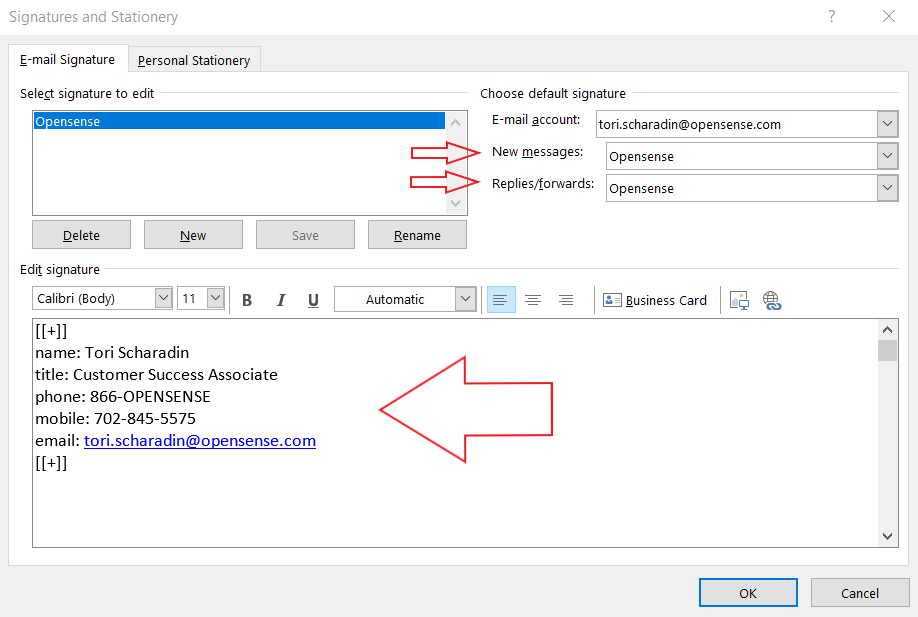Switch to the Personal Stationery tab
Image resolution: width=918 pixels, height=617 pixels.
(x=194, y=60)
